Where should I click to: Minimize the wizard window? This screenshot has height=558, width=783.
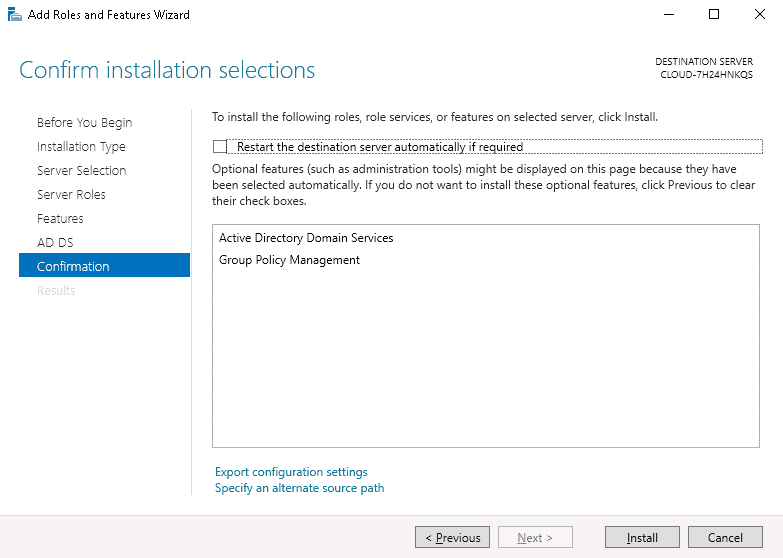point(669,14)
